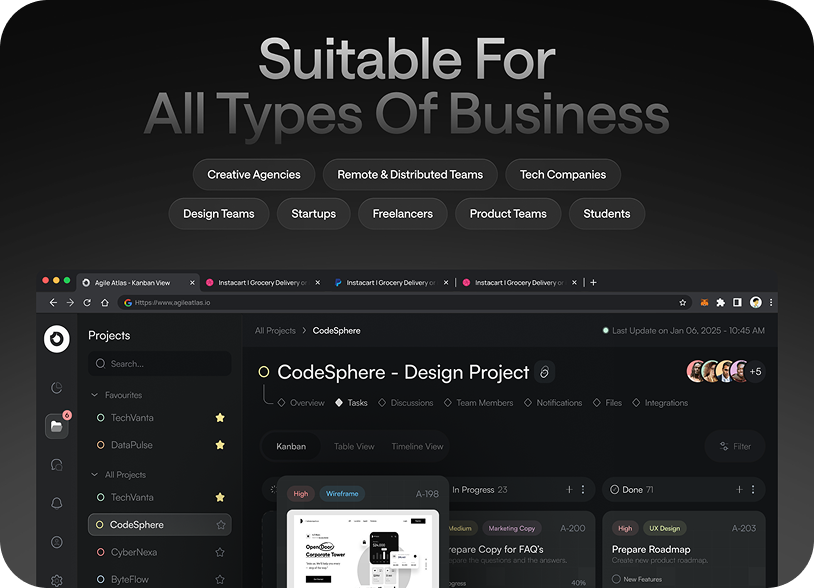814x588 pixels.
Task: Unstar TechVanta under Favourites
Action: [220, 418]
